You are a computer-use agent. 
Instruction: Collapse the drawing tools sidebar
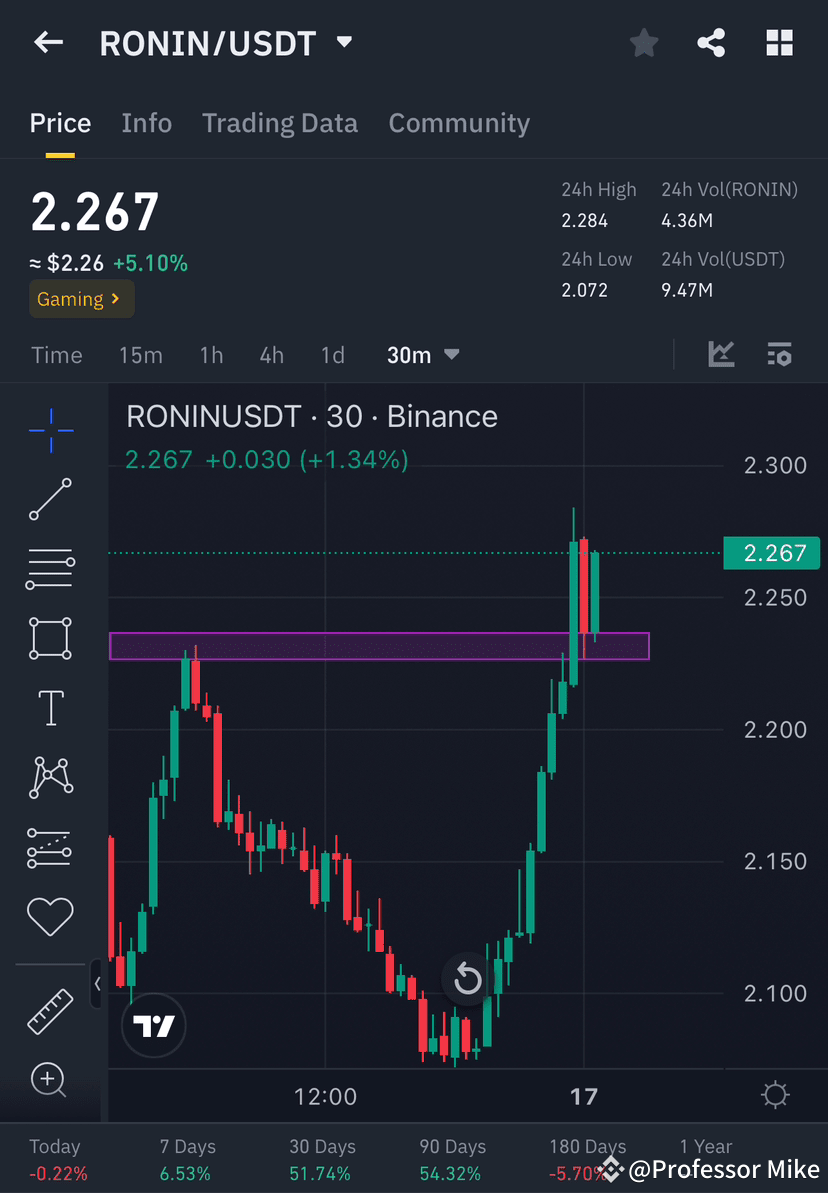(x=97, y=984)
